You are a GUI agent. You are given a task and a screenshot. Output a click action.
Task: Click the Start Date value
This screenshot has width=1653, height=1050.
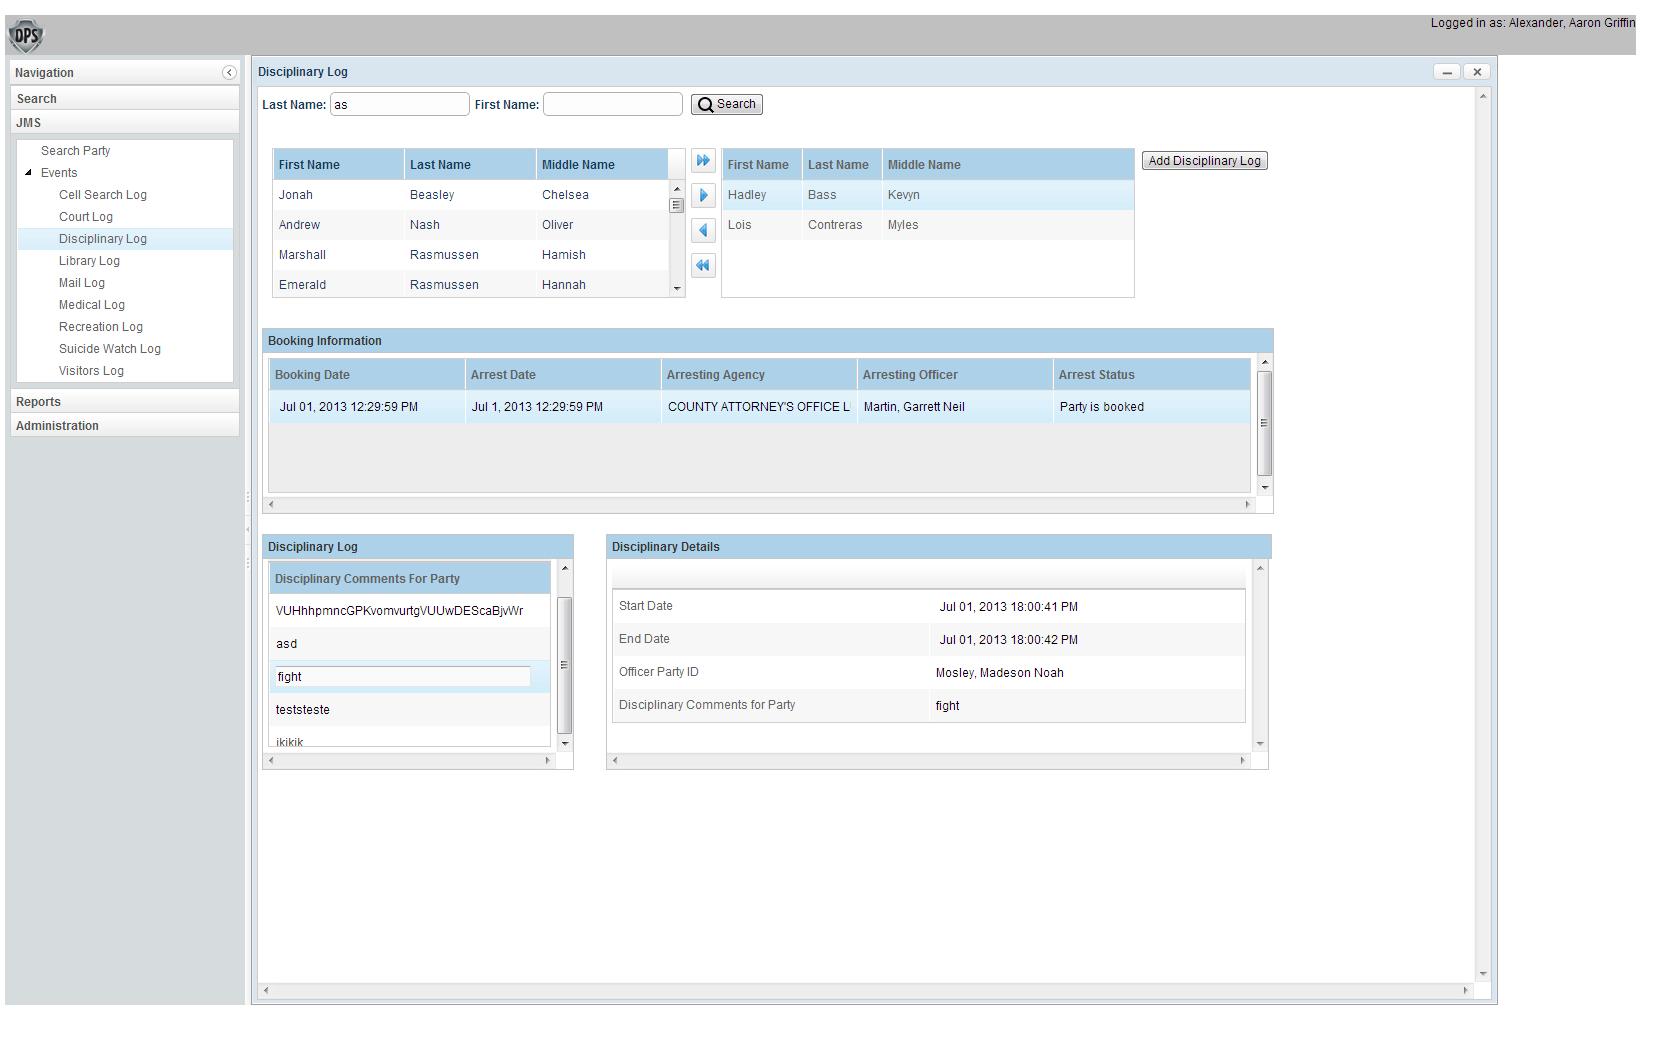pos(1008,607)
